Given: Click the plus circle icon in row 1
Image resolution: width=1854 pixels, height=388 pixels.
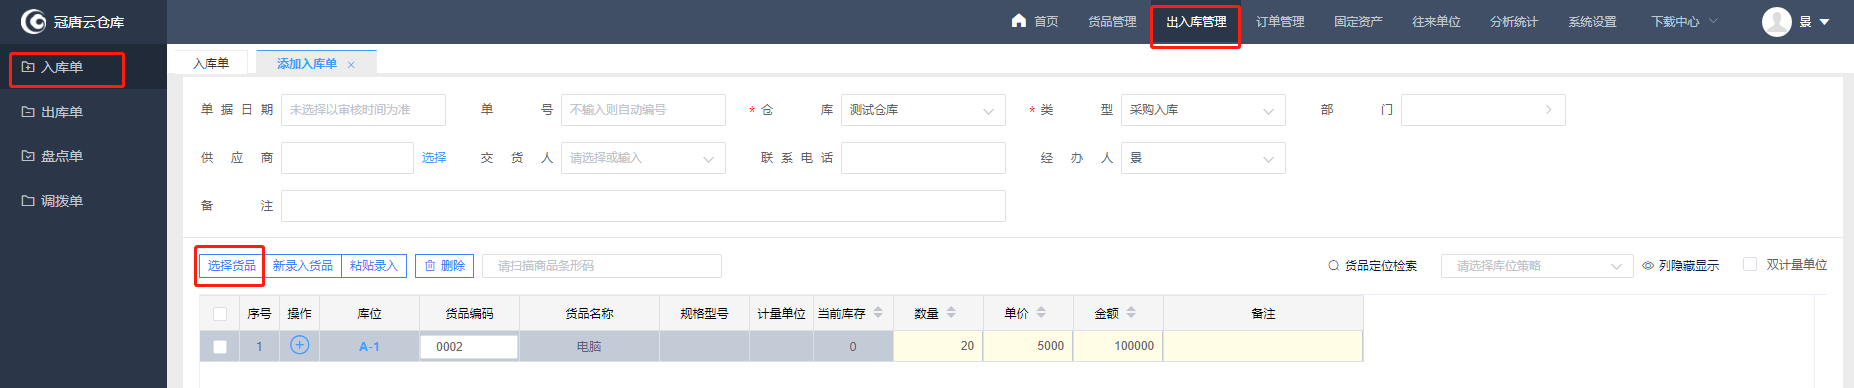Looking at the screenshot, I should (x=299, y=345).
